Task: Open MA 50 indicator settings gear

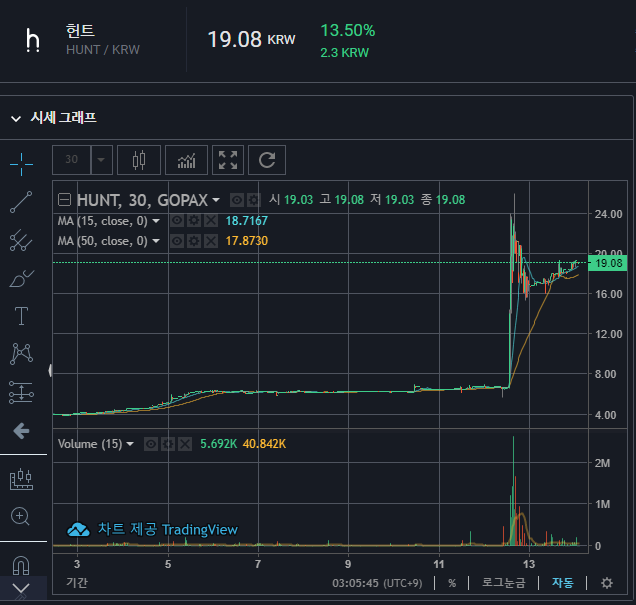Action: (194, 241)
